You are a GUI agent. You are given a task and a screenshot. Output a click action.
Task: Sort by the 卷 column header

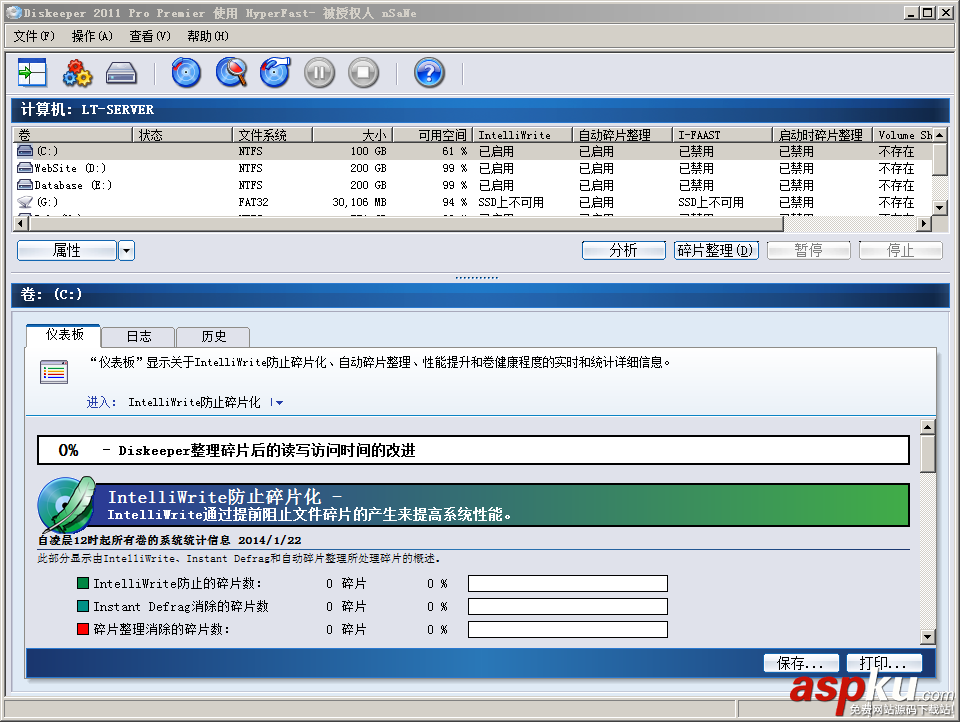(72, 135)
